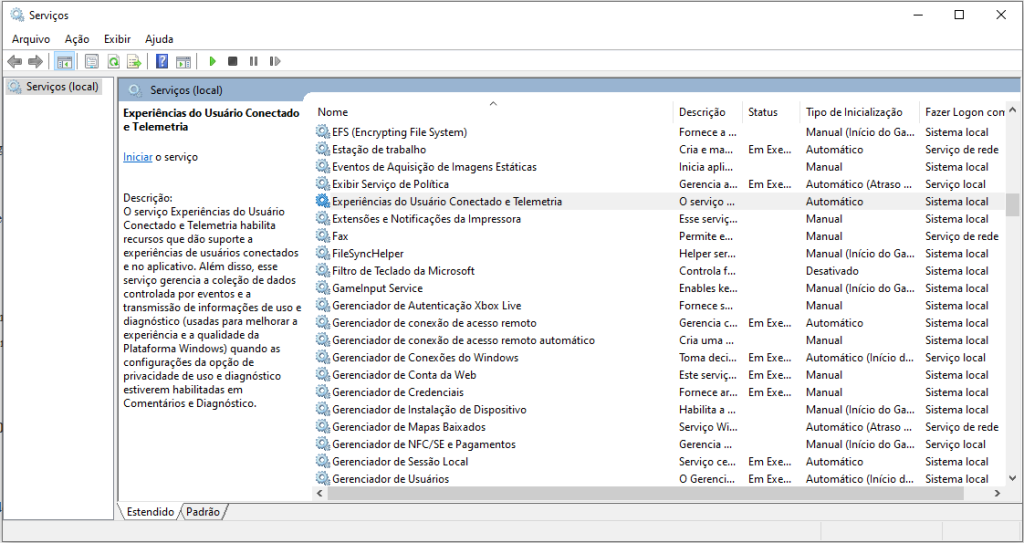Screen dimensions: 1024x543
Task: Select Gerenciador de Conta da Web
Action: tap(404, 375)
